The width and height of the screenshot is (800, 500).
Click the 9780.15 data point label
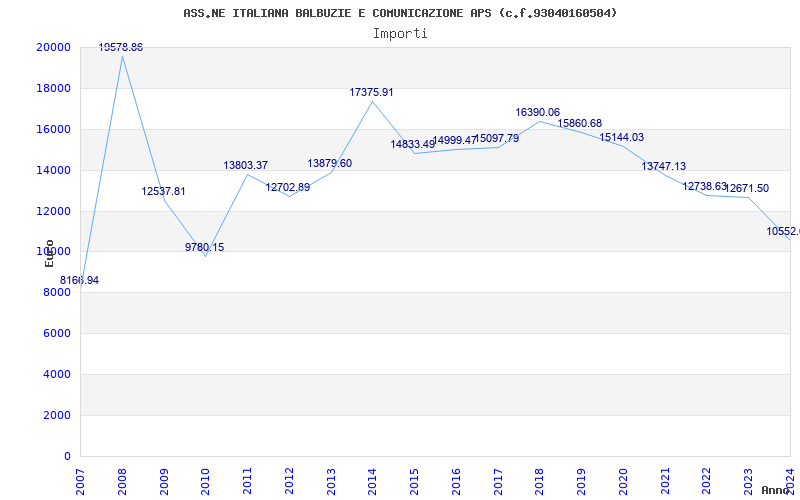coord(204,247)
